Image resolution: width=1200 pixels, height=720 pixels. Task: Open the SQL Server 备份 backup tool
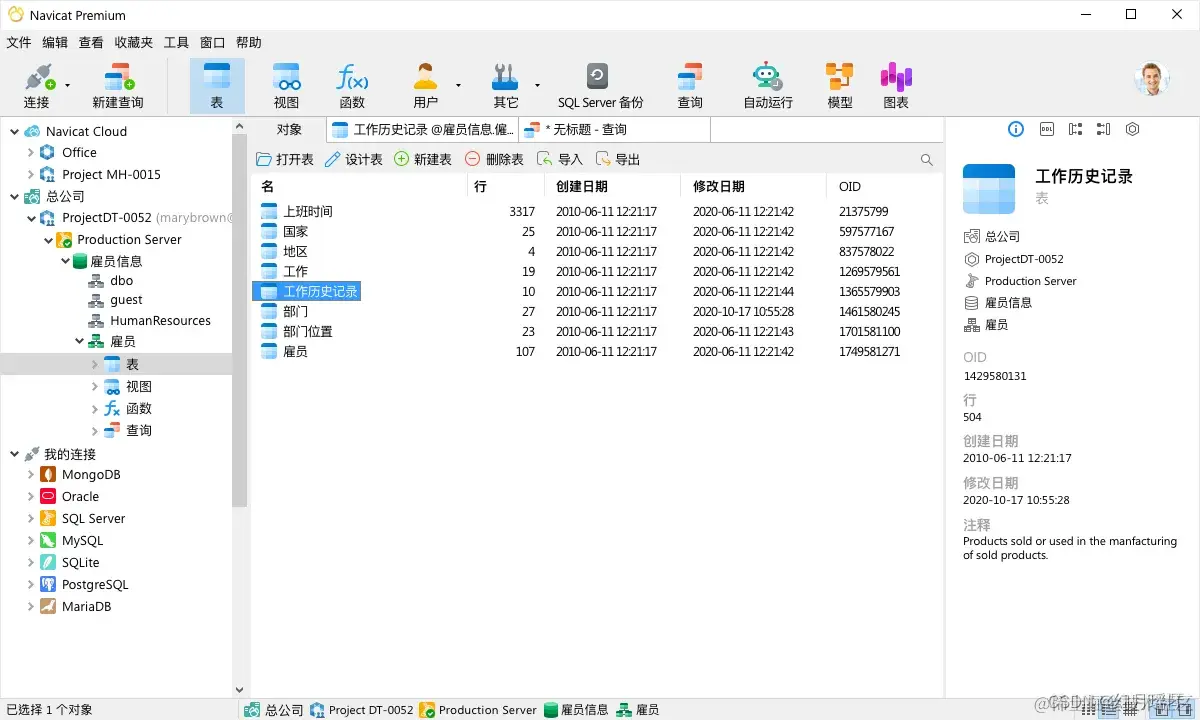click(599, 85)
